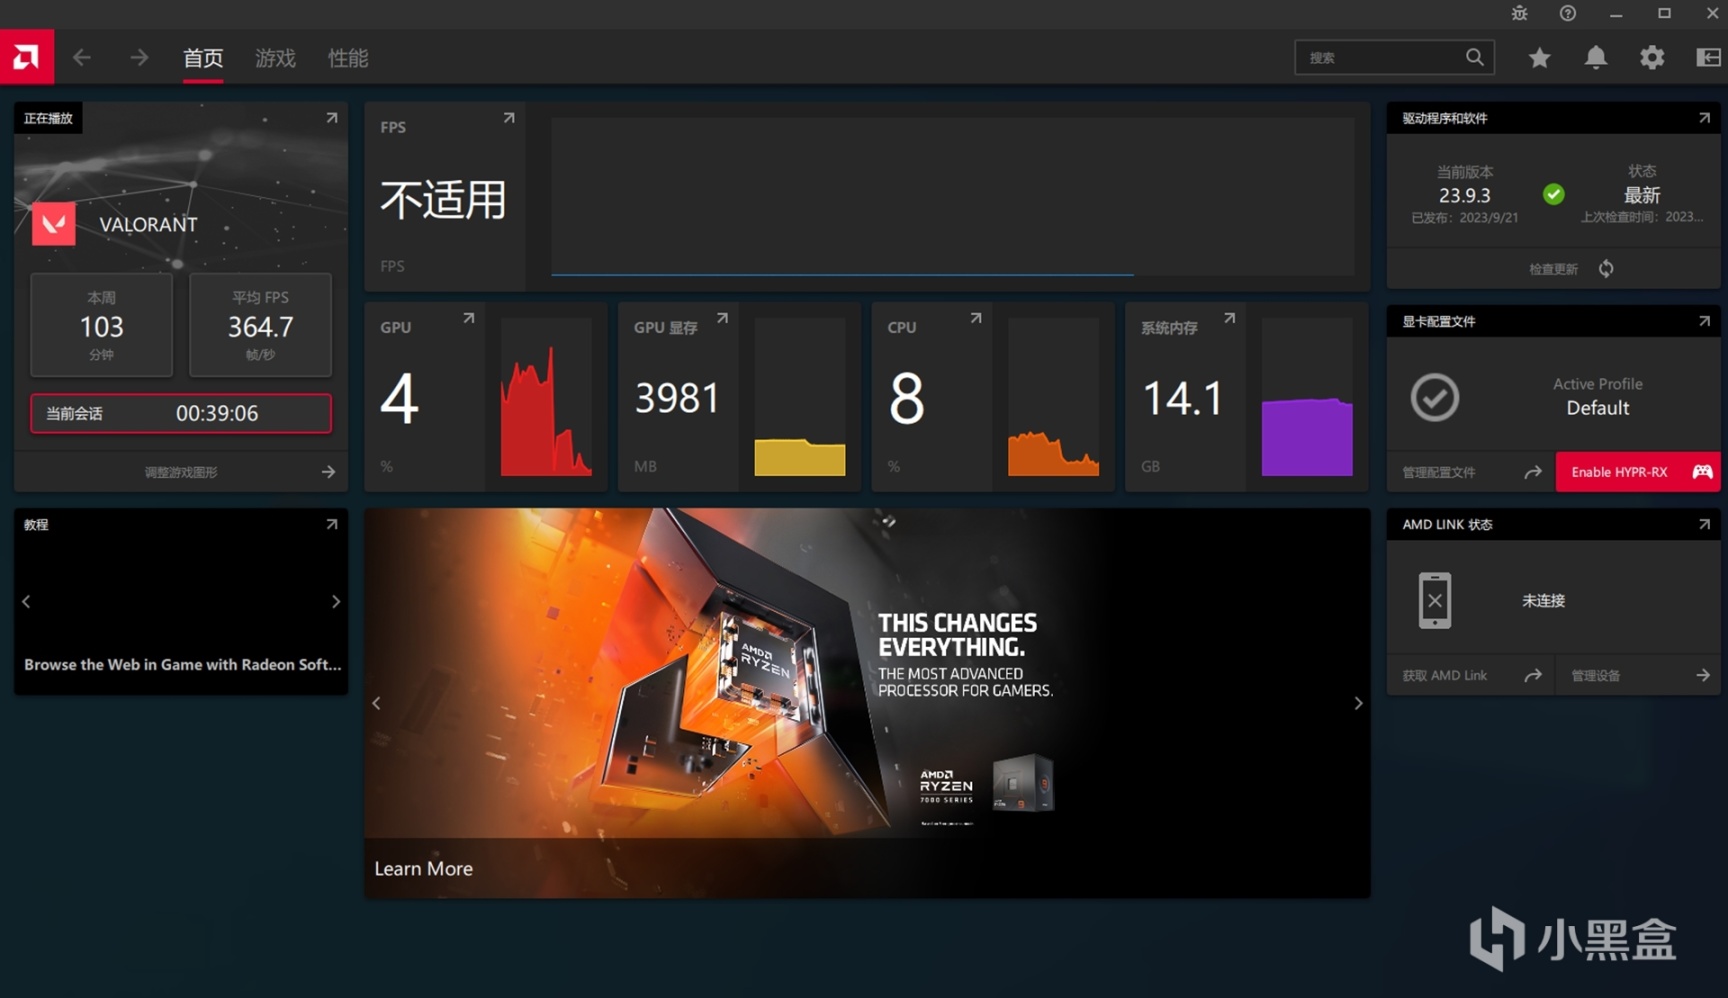
Task: Click 检查更新 to check updates
Action: 1554,269
